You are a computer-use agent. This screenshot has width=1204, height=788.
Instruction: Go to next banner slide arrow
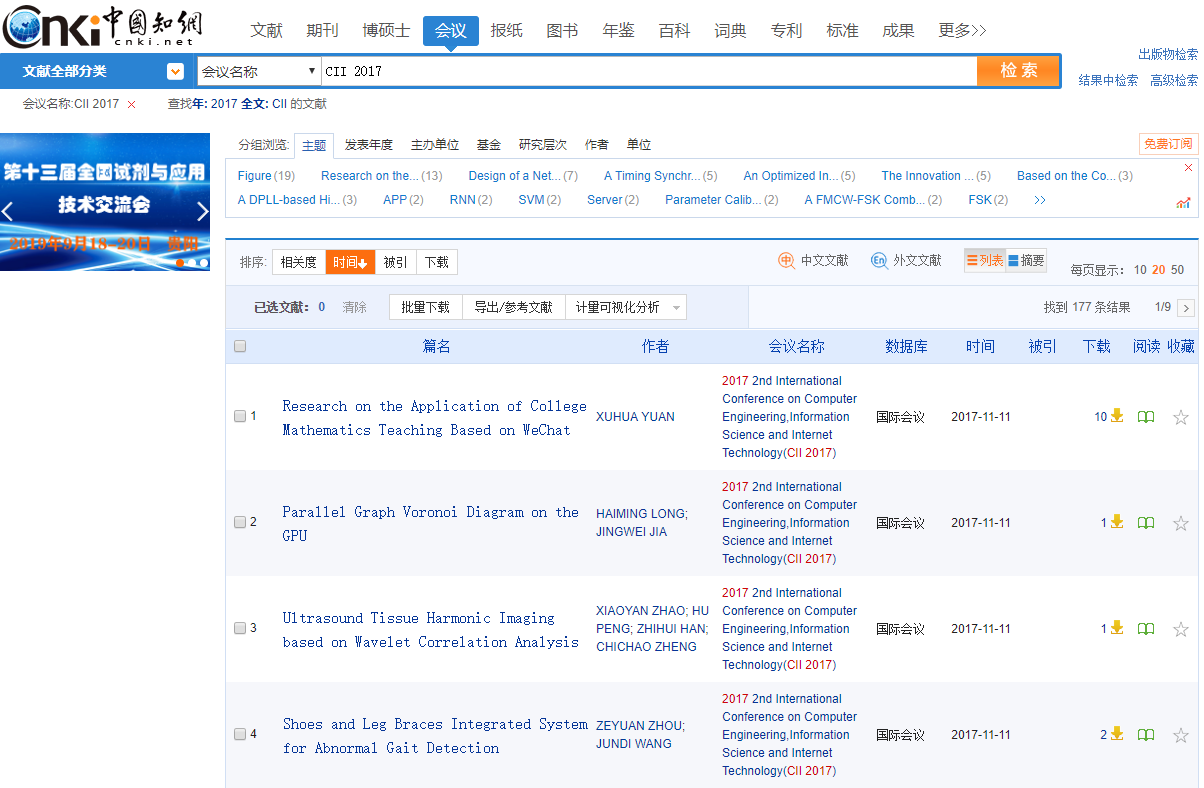pyautogui.click(x=202, y=211)
